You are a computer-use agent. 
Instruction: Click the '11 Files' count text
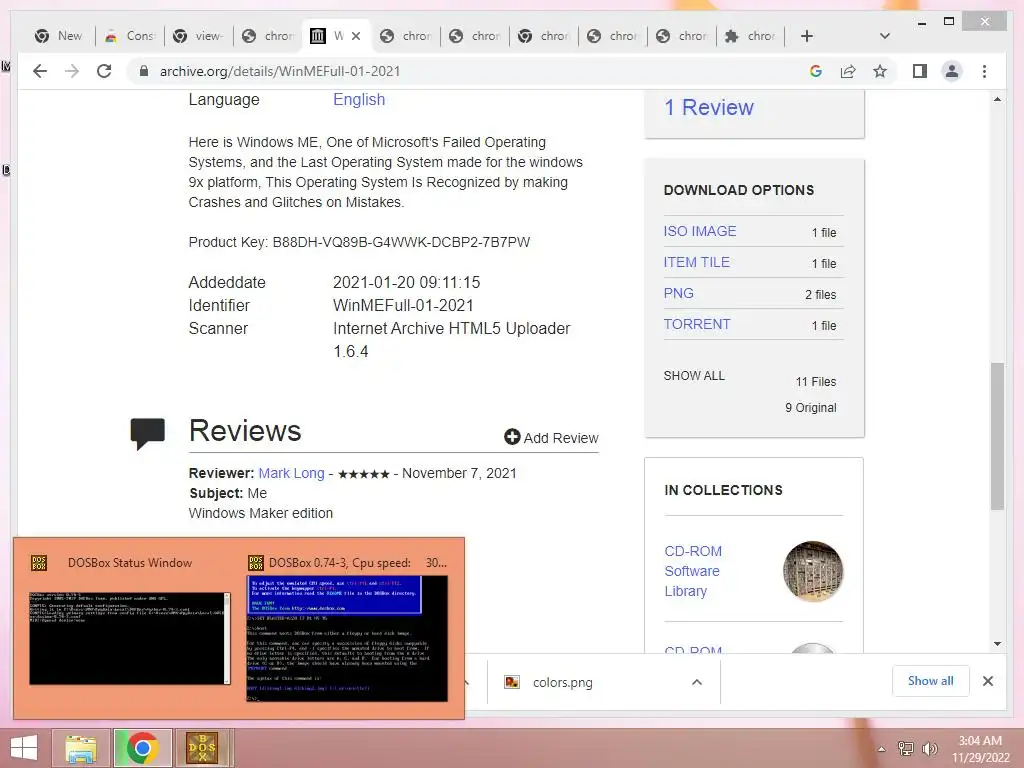(x=816, y=381)
